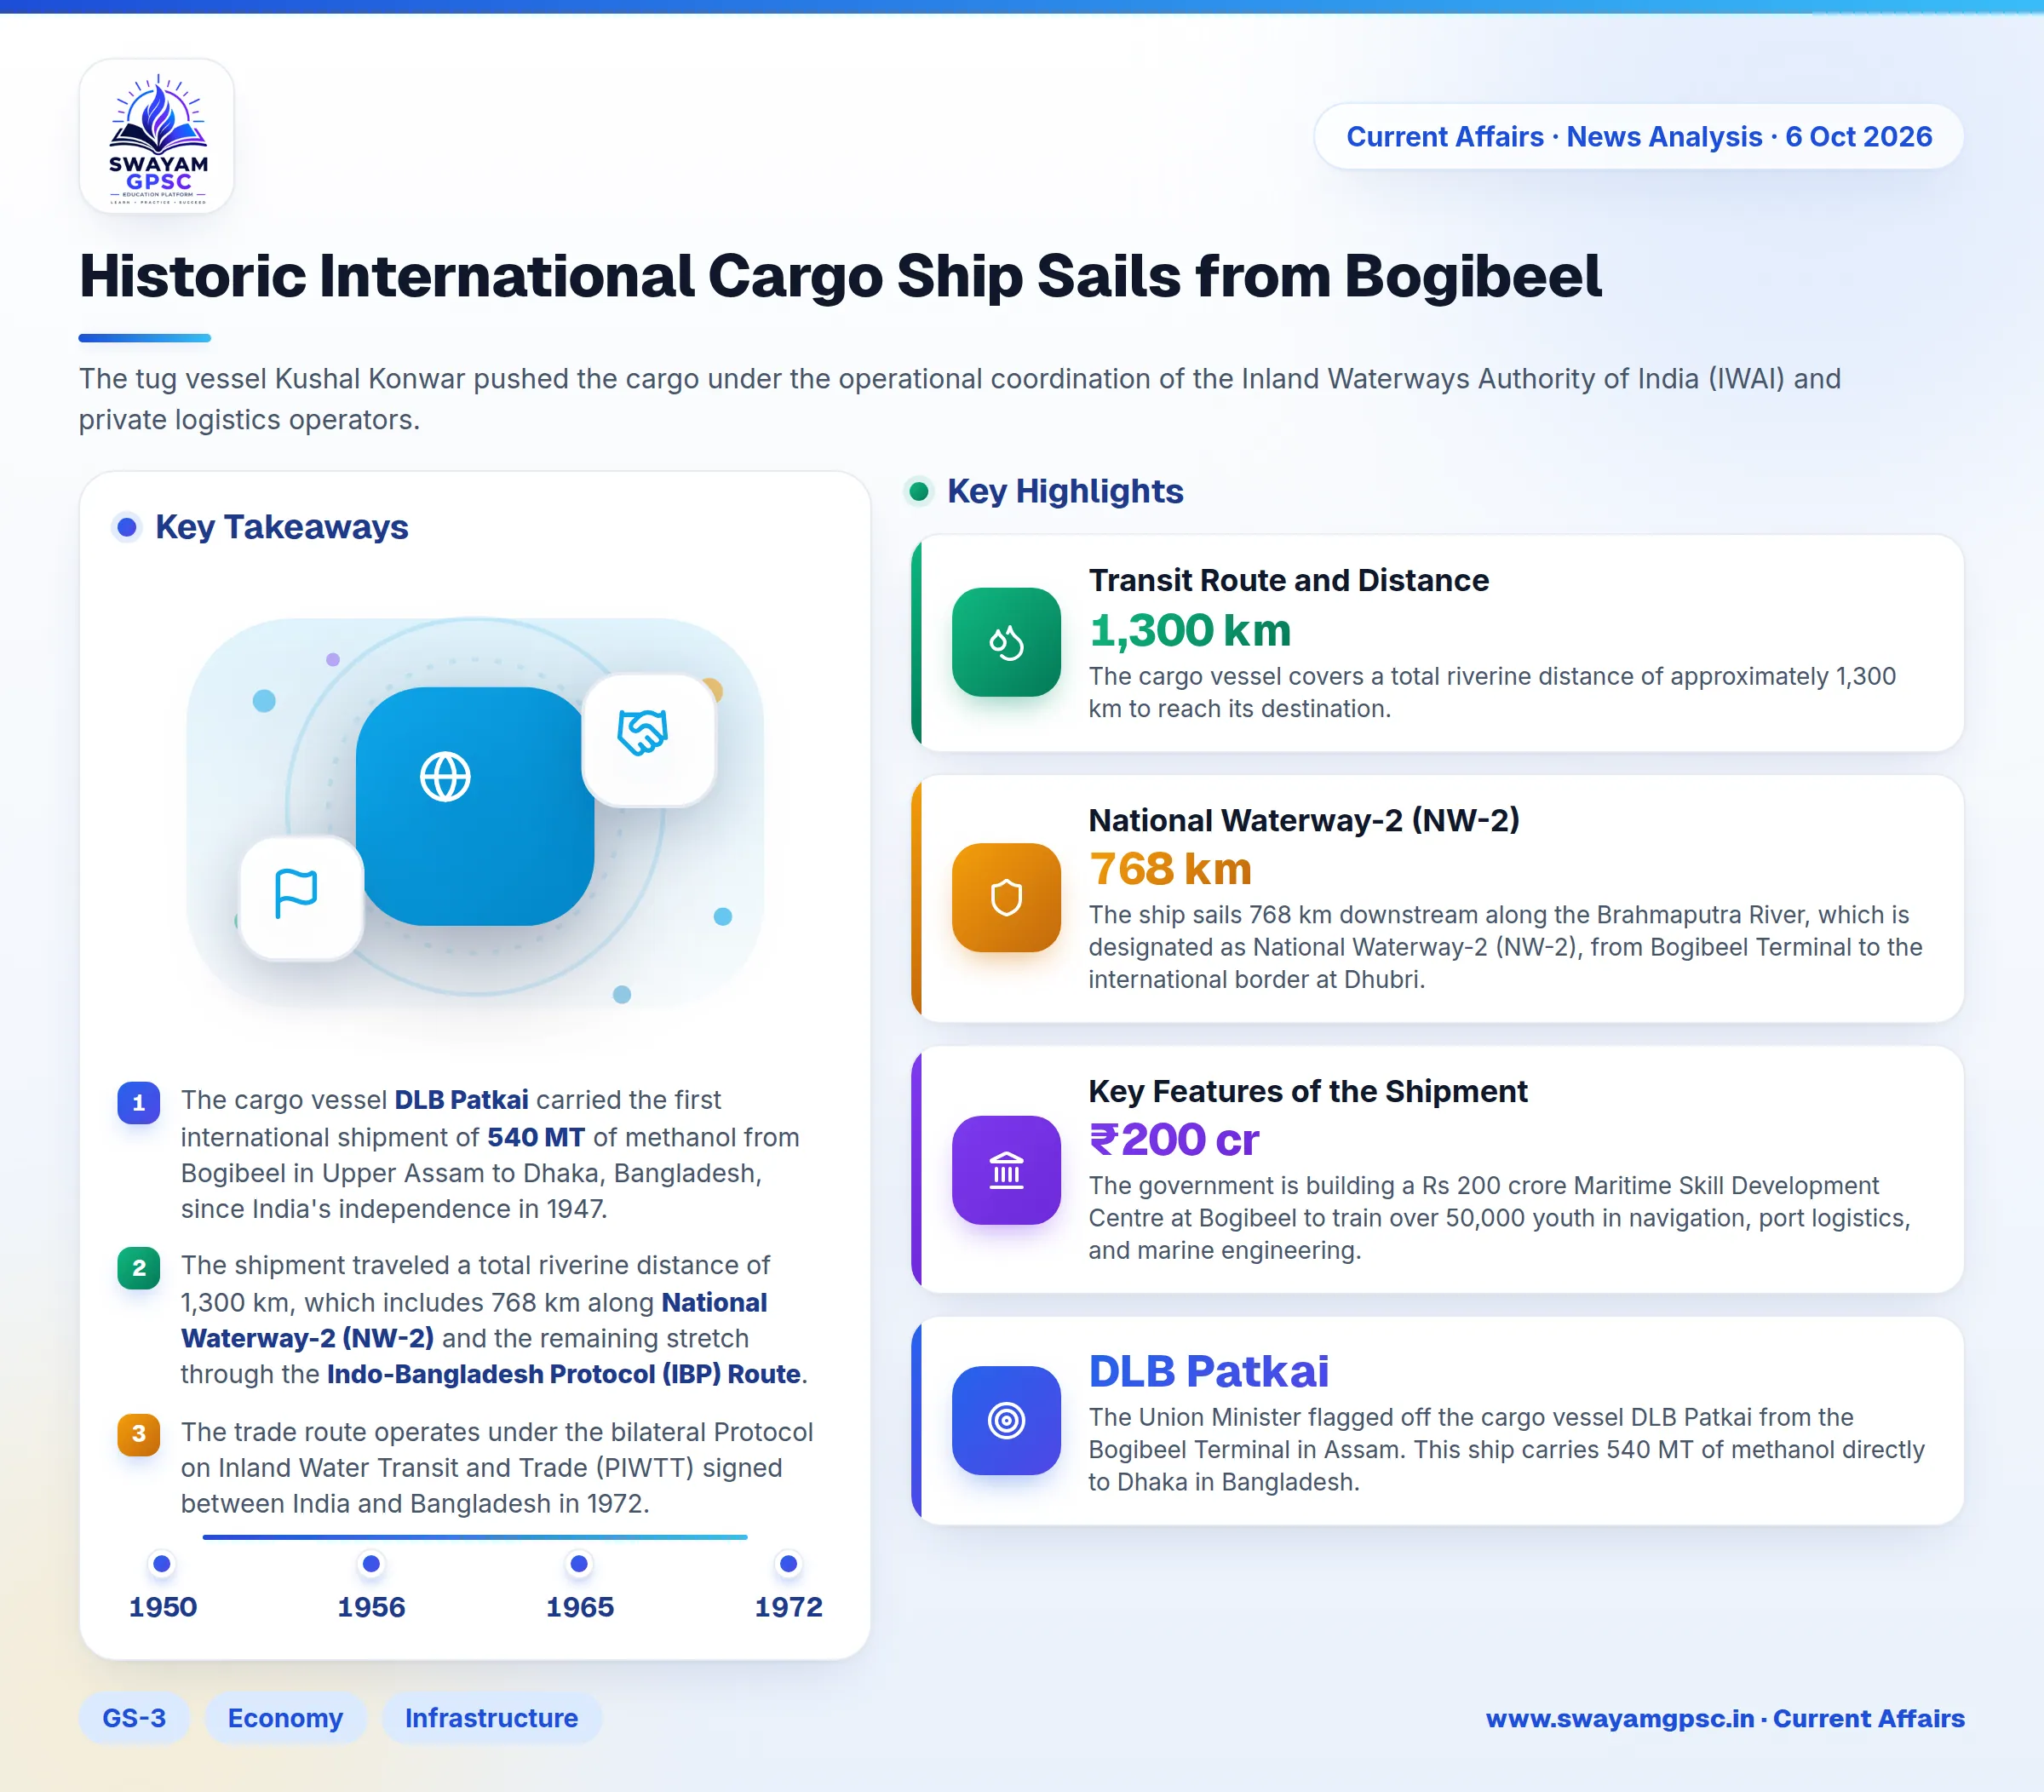Click the GS-3 tag

134,1718
